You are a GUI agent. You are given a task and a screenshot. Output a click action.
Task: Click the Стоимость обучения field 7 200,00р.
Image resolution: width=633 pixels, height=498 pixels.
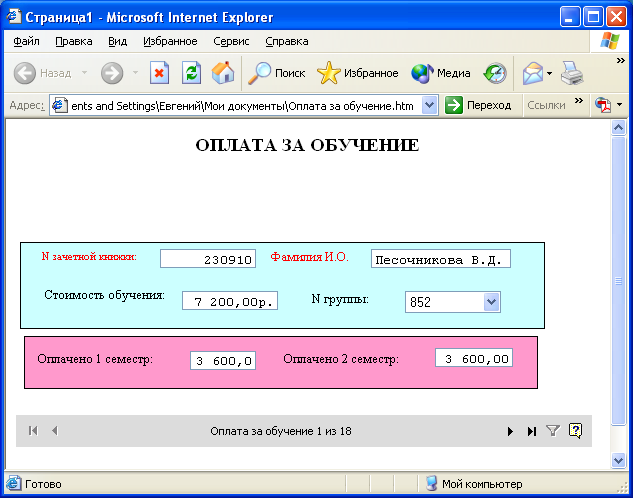tap(230, 301)
